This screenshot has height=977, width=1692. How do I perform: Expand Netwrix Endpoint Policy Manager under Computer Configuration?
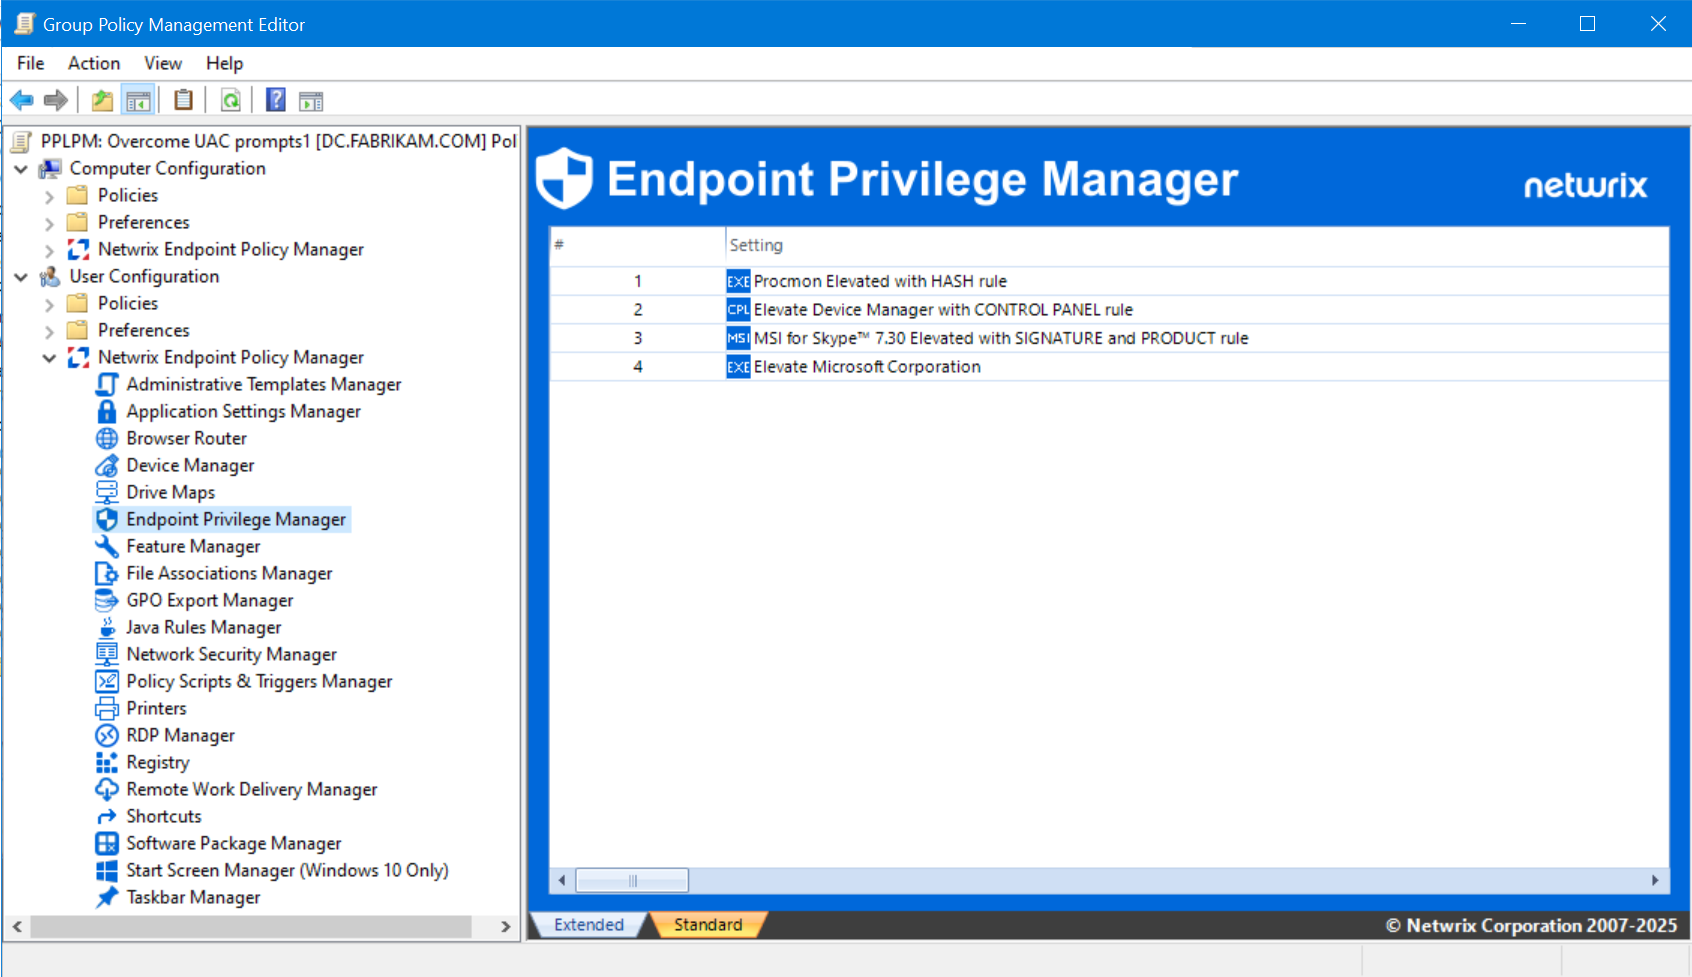49,250
